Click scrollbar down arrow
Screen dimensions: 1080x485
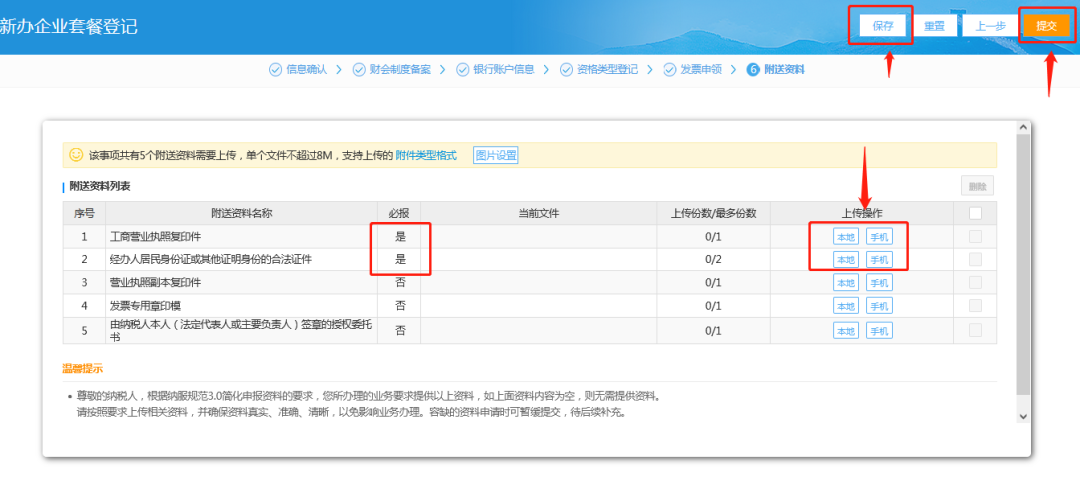click(x=1023, y=416)
